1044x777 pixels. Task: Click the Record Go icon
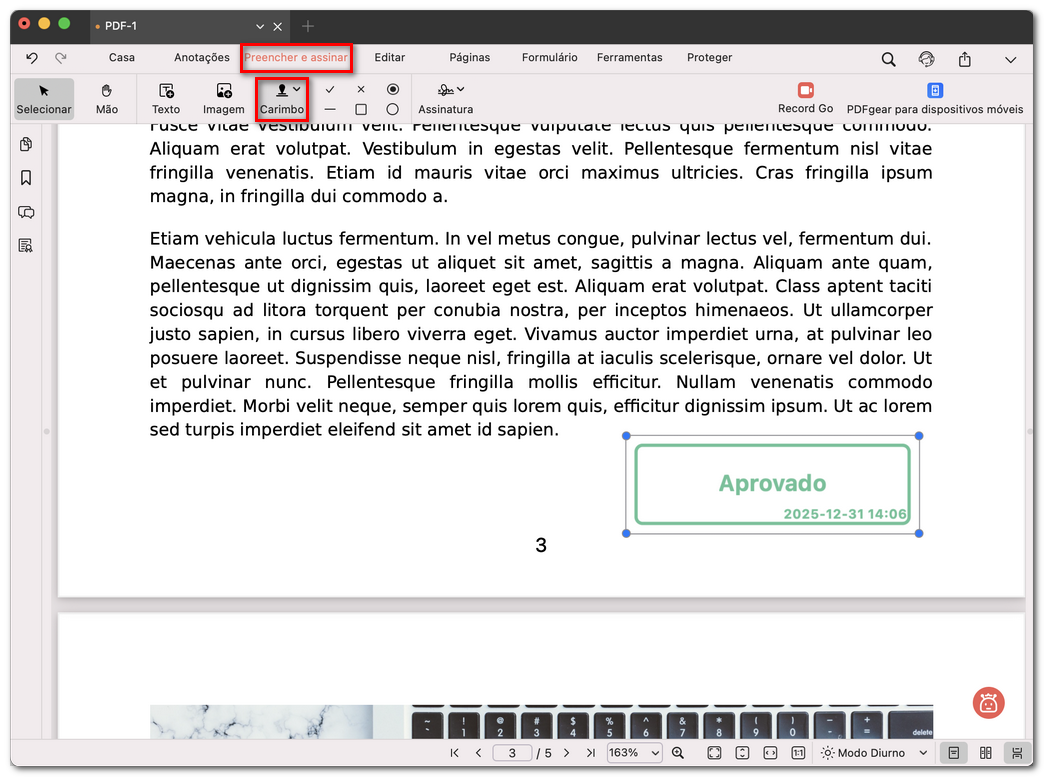[x=804, y=88]
